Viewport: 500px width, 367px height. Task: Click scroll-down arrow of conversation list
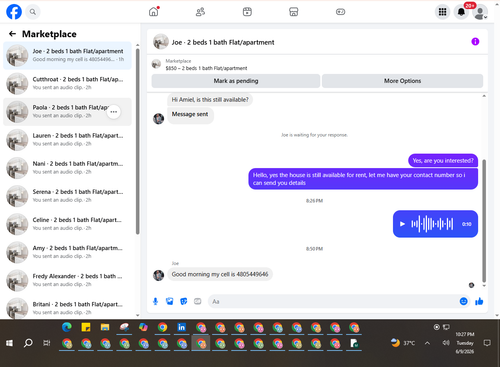click(138, 315)
